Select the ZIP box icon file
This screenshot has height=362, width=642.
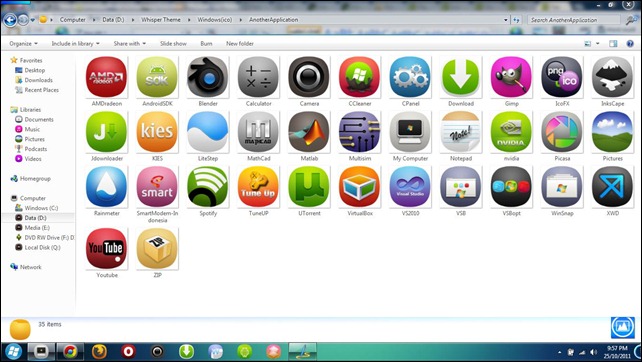click(x=157, y=249)
